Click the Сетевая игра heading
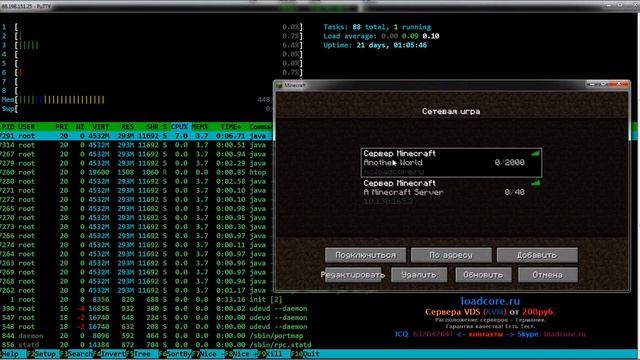Image resolution: width=640 pixels, height=360 pixels. pyautogui.click(x=451, y=111)
